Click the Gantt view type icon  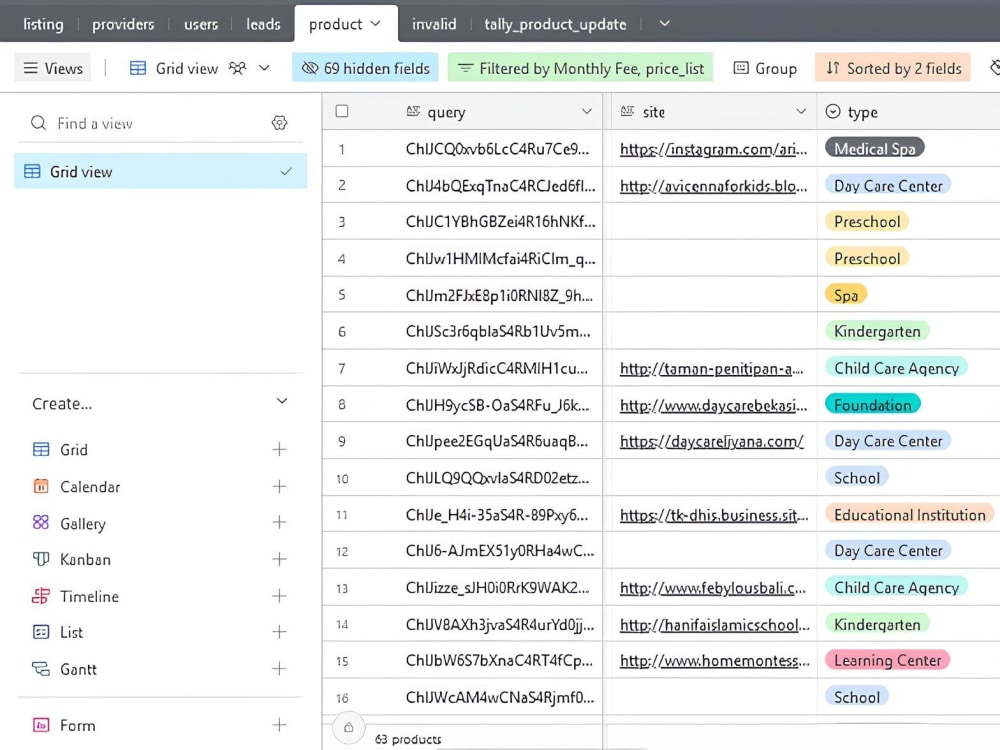41,669
